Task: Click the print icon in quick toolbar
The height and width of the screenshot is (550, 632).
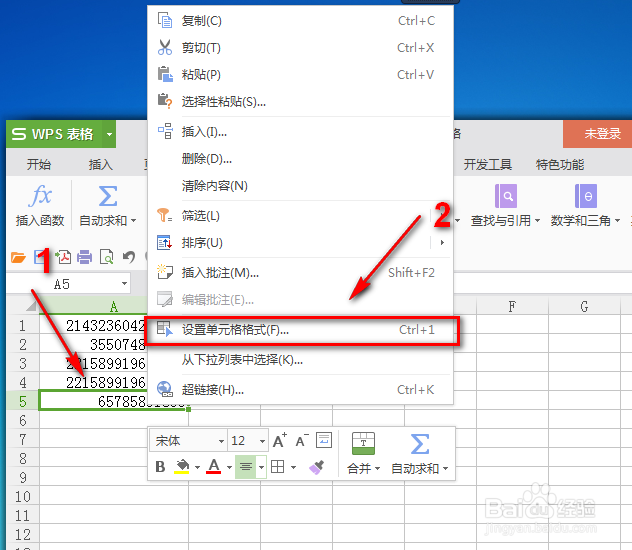Action: 85,257
